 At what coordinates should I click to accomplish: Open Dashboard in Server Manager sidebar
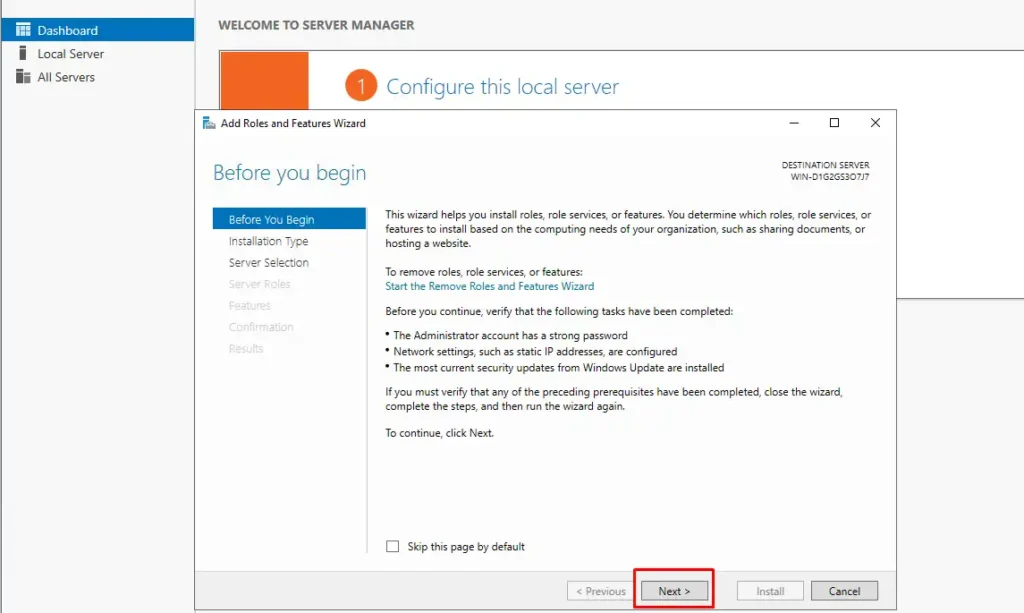click(97, 30)
